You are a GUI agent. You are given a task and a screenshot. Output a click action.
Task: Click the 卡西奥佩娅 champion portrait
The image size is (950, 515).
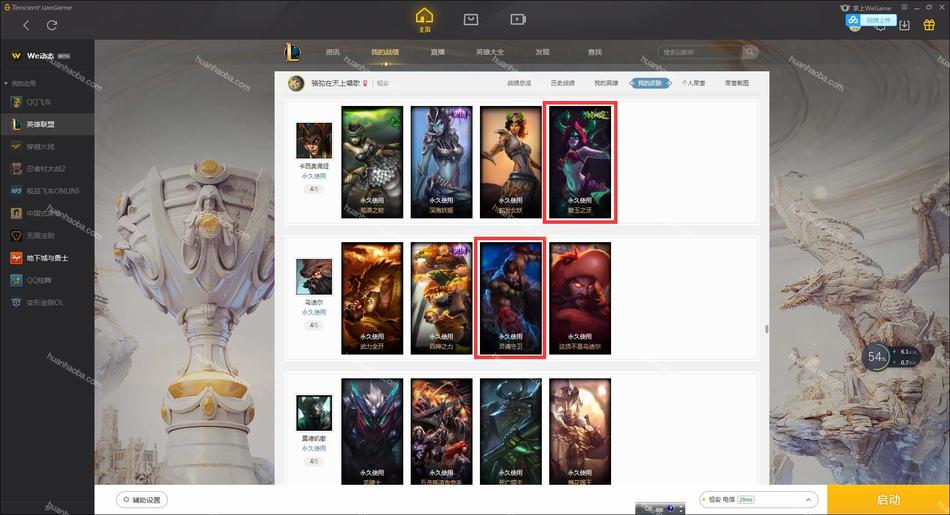tap(314, 141)
